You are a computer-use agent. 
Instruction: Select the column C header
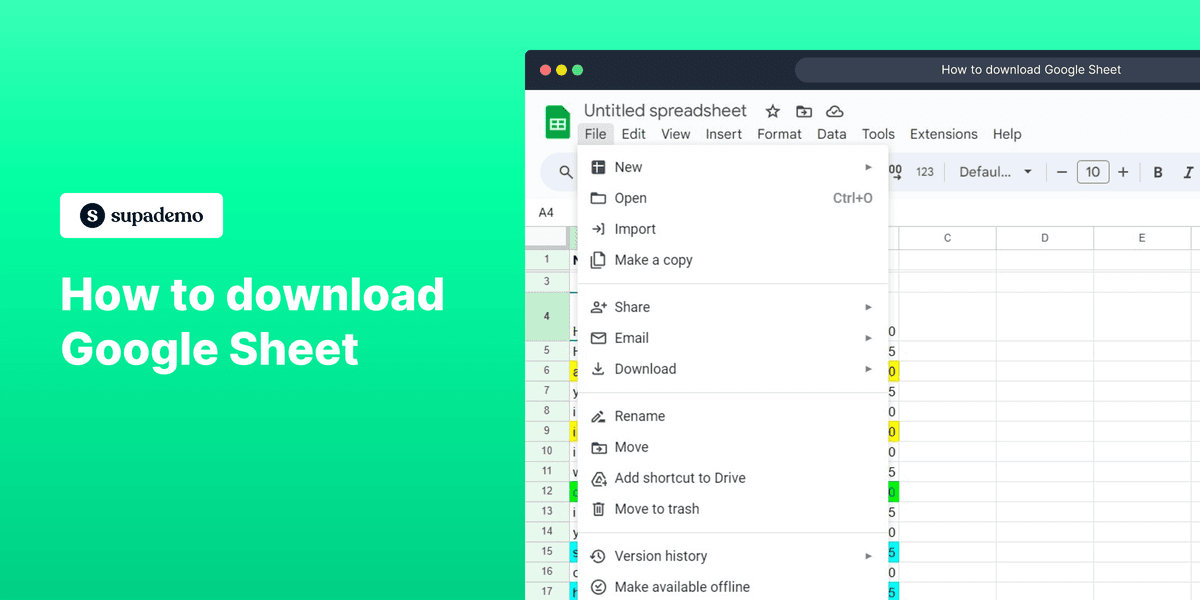click(946, 237)
